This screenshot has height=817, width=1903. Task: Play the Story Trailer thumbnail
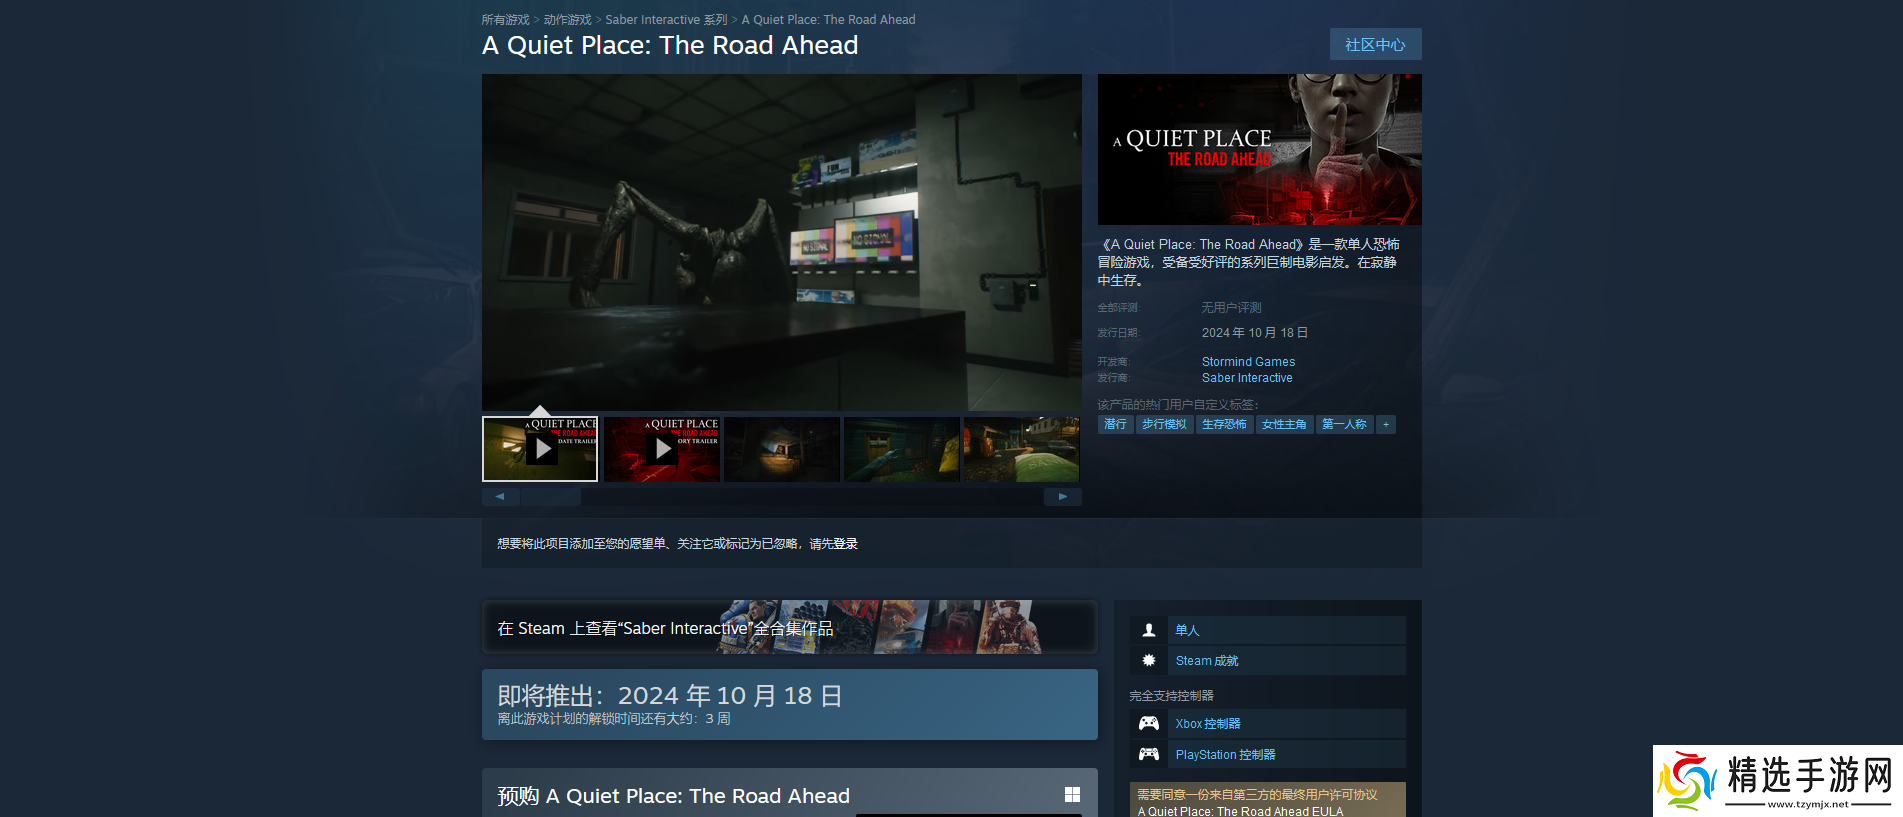pos(661,449)
